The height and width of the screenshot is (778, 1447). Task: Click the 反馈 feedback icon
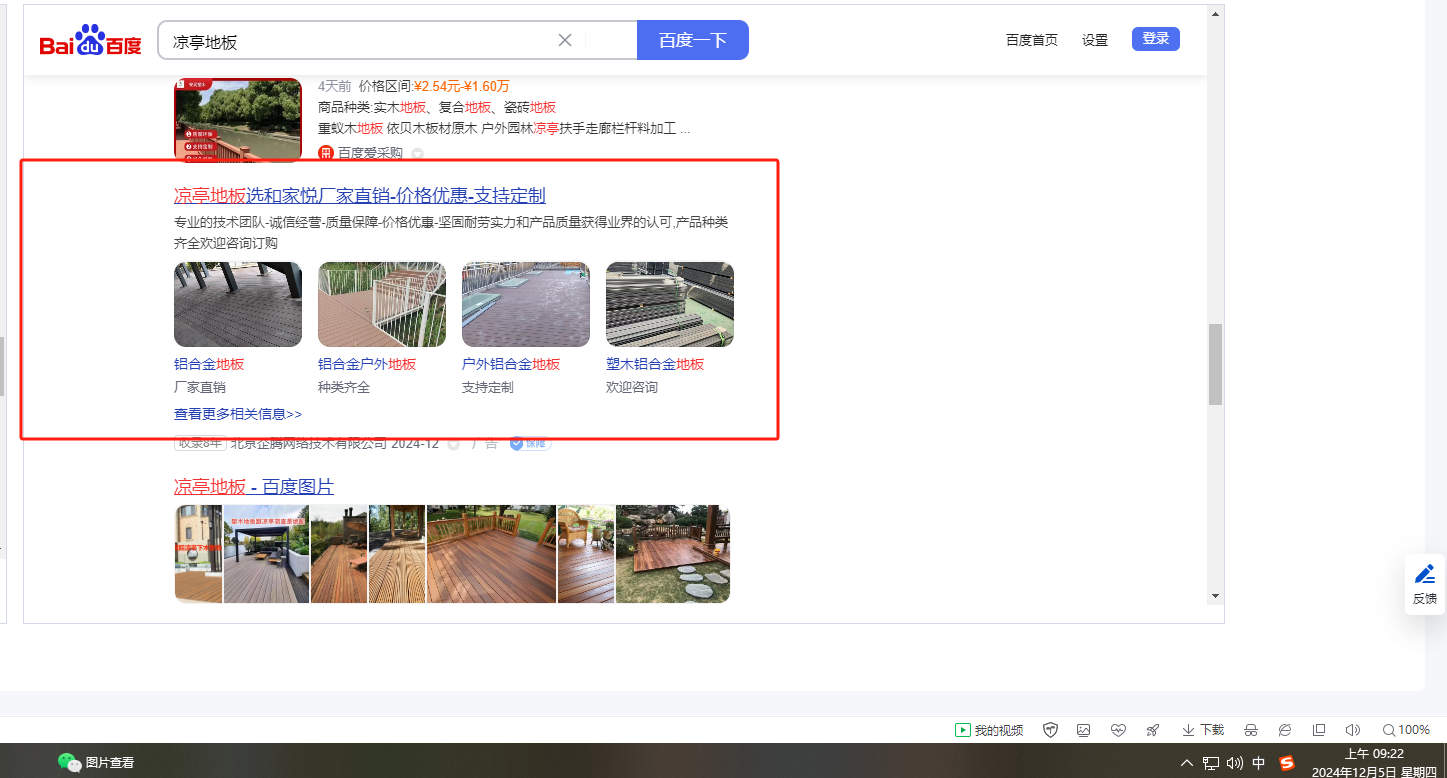[x=1424, y=584]
